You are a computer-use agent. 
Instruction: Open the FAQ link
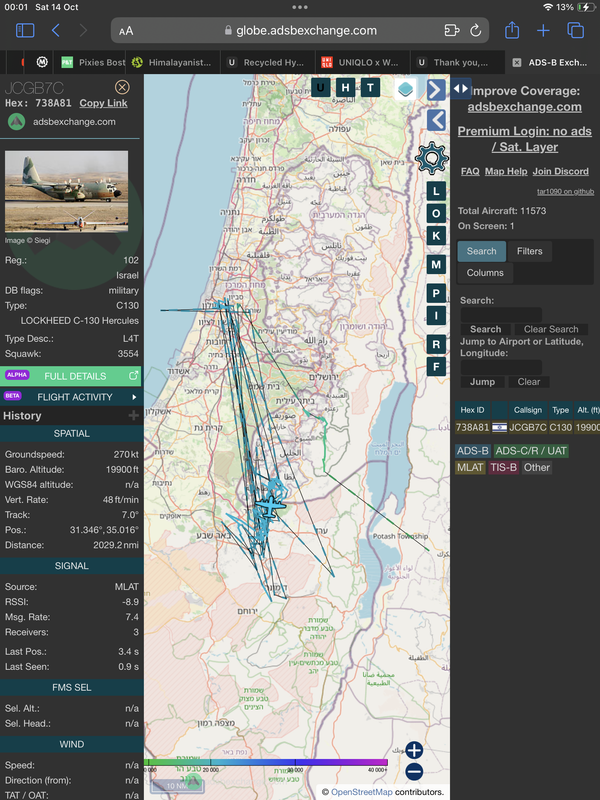coord(470,171)
